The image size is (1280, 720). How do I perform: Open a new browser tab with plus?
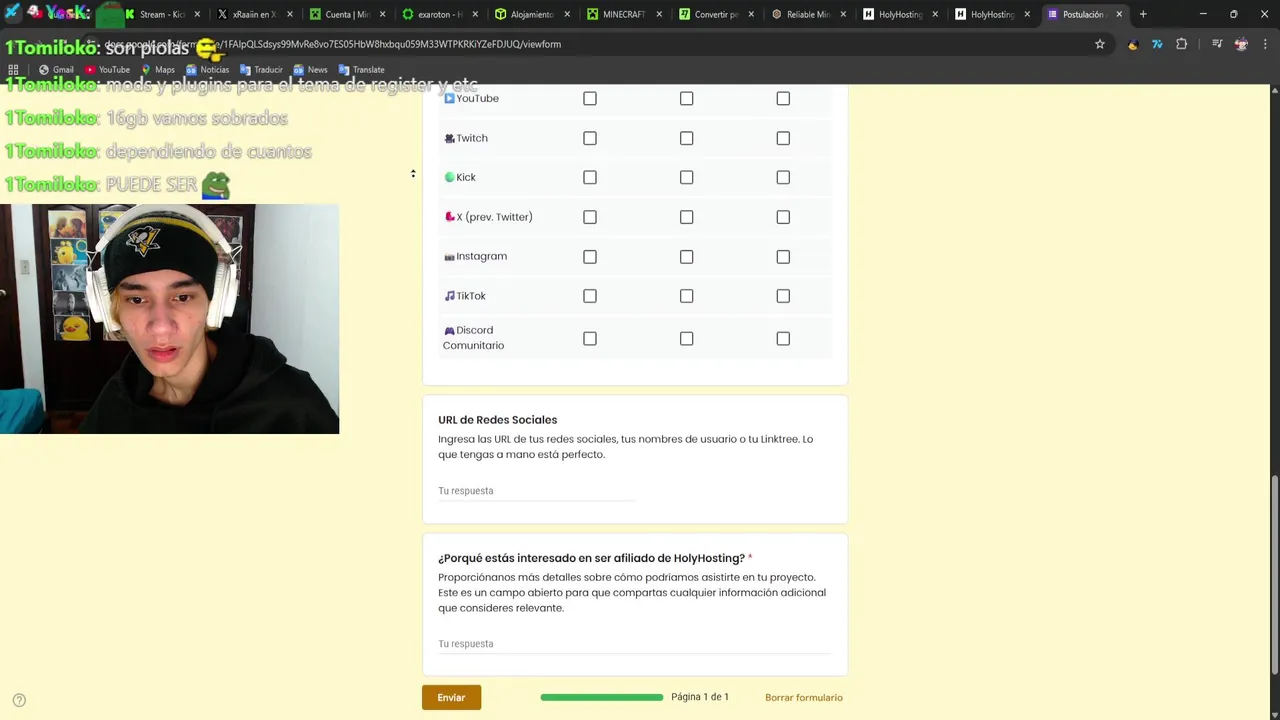pos(1143,14)
